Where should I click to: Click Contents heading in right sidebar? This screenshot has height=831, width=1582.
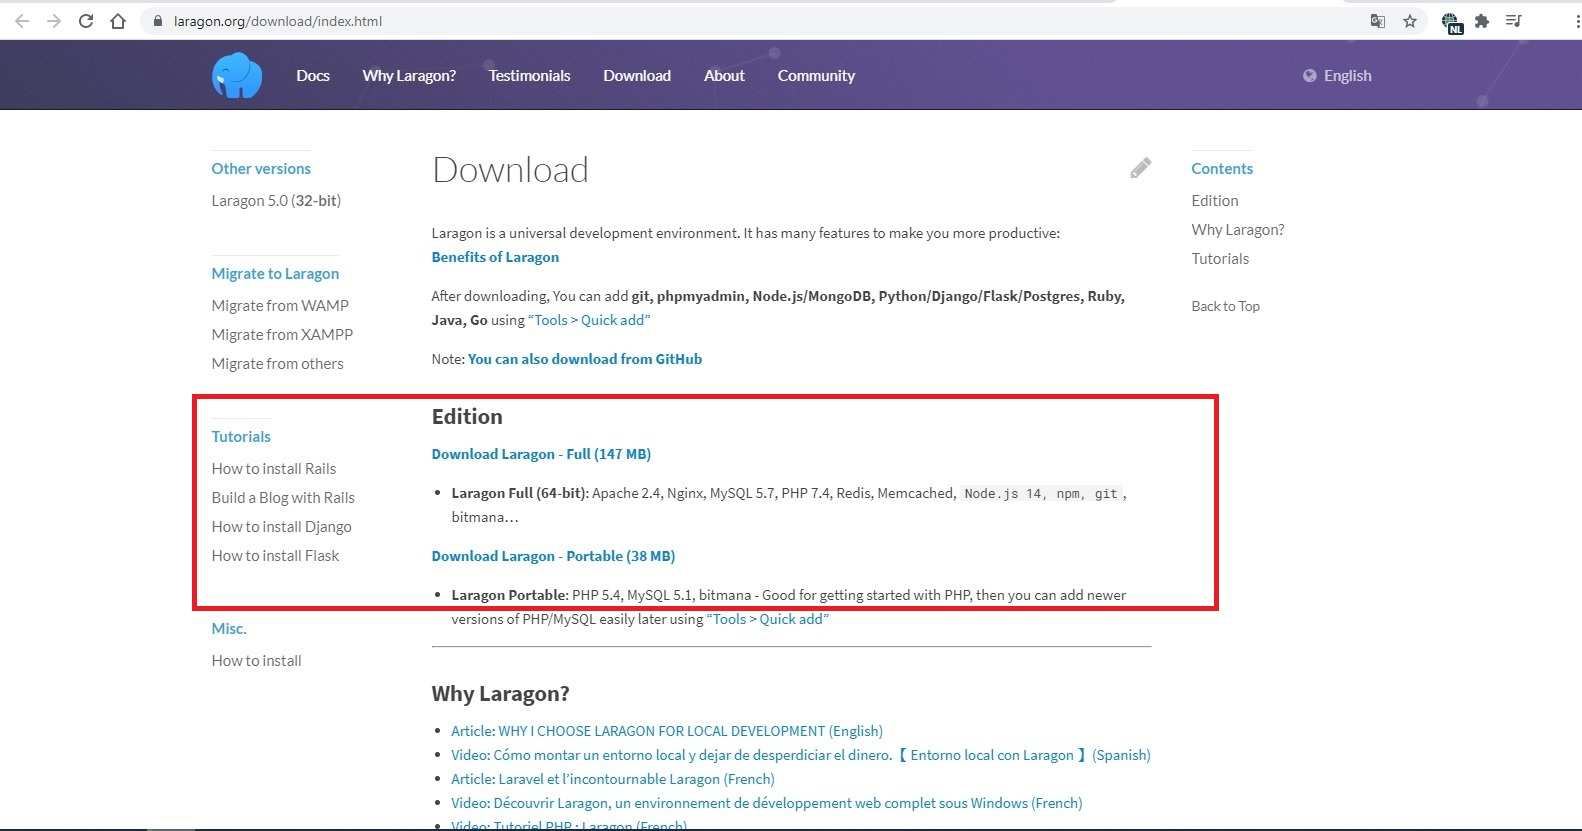coord(1222,169)
